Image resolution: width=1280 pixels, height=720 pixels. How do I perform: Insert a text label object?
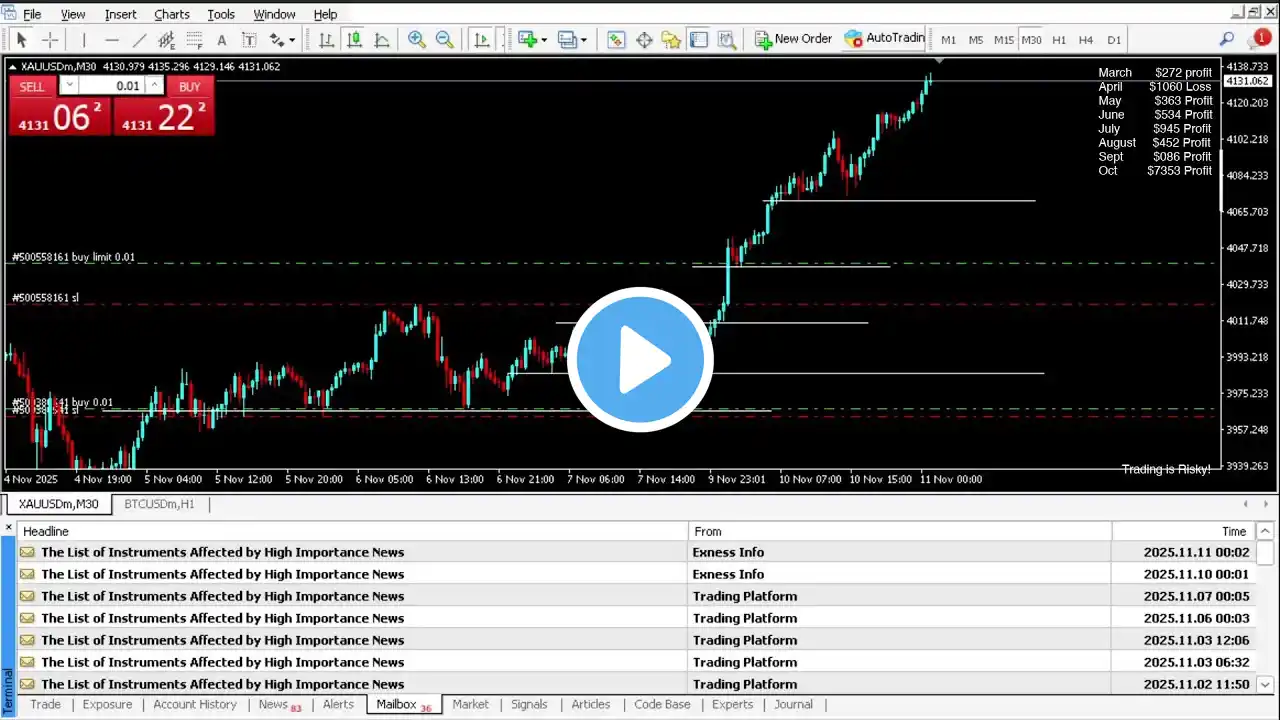coord(249,40)
